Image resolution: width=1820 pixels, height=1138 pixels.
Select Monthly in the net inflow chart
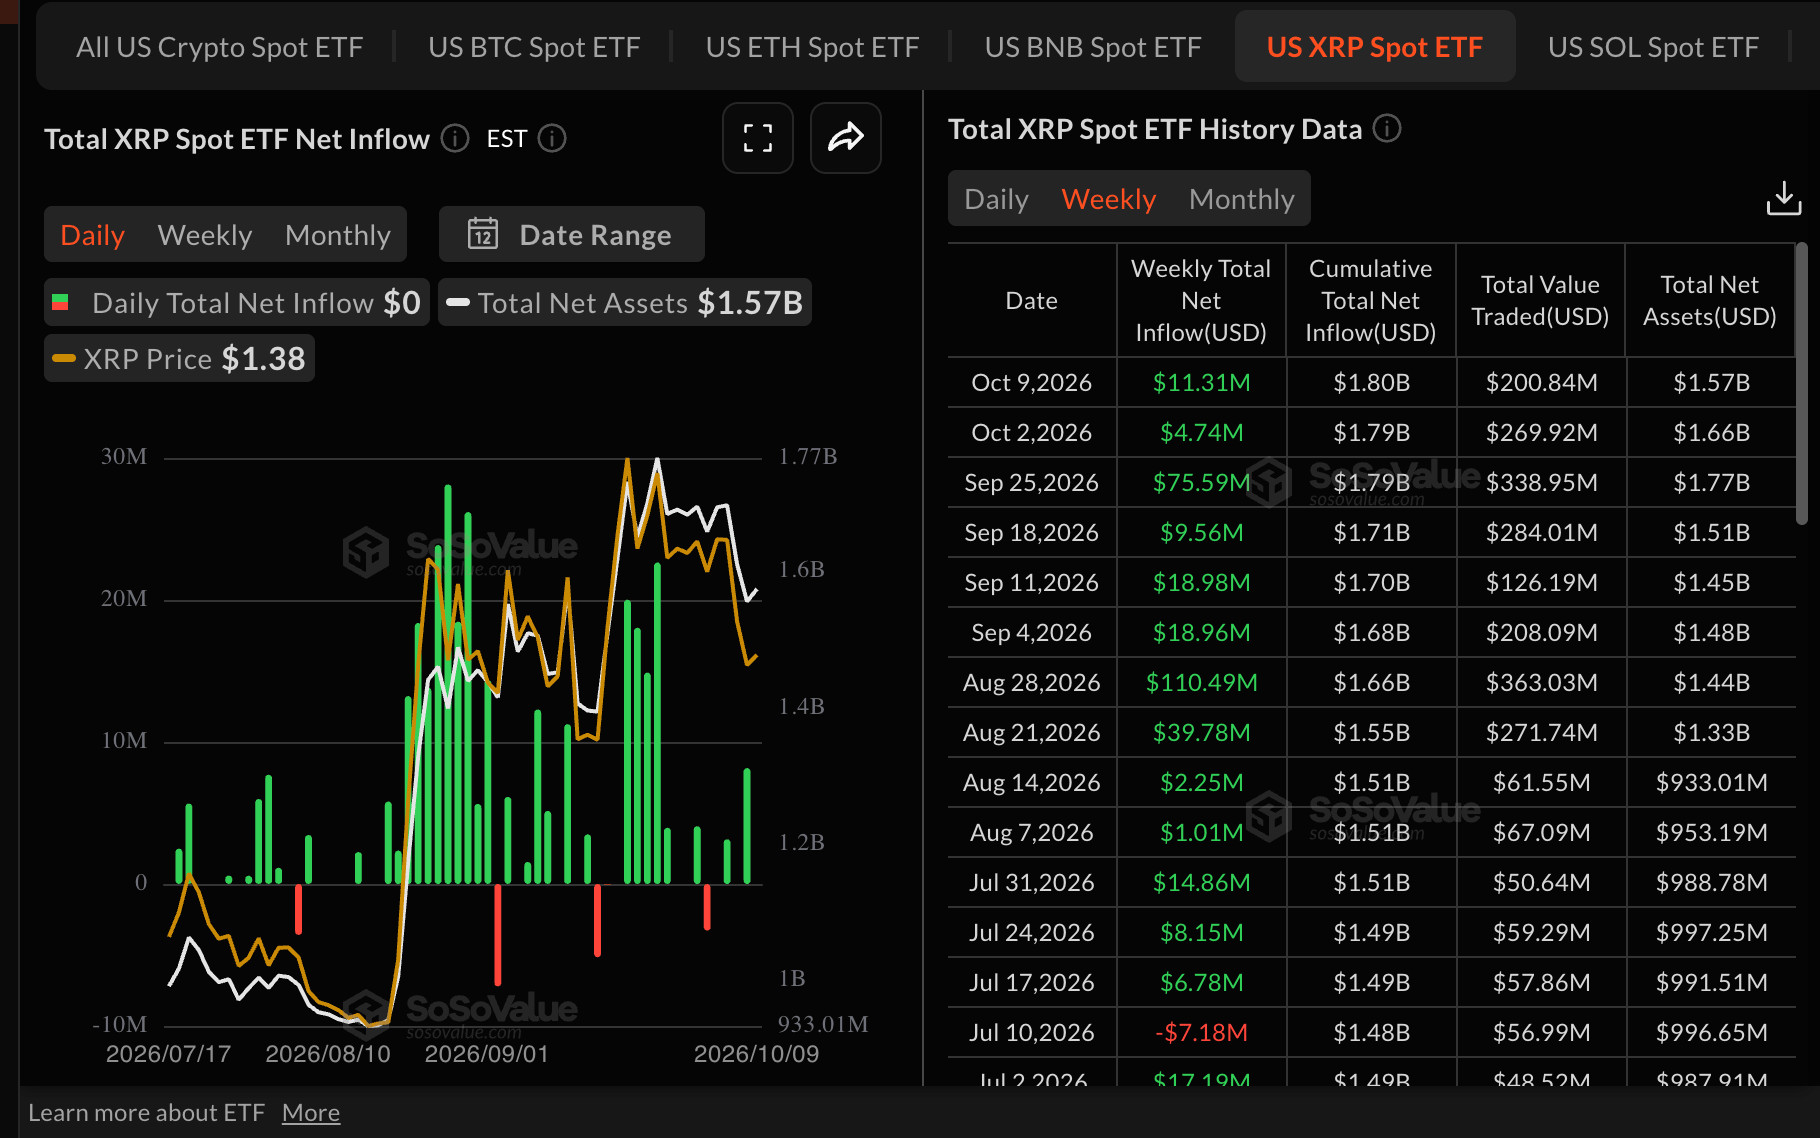[338, 234]
